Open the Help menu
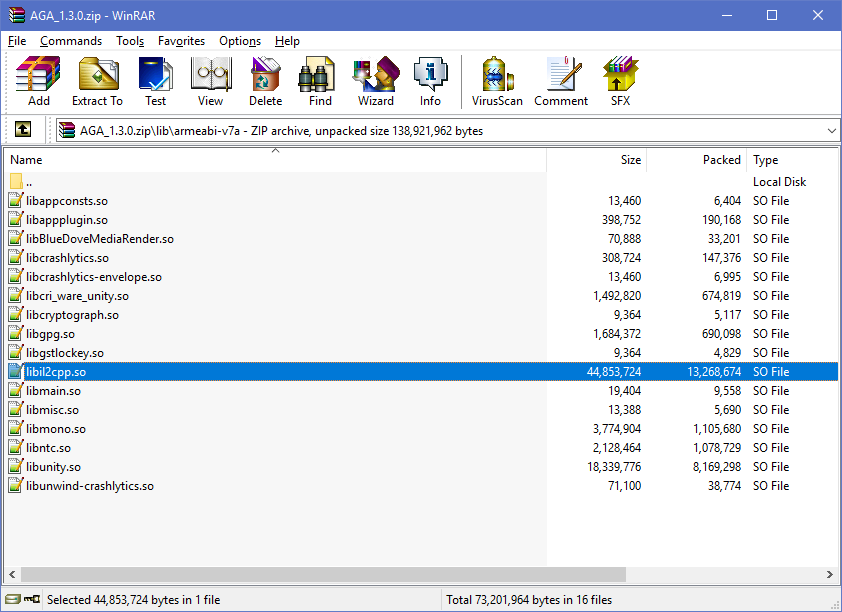The width and height of the screenshot is (842, 612). [x=287, y=41]
